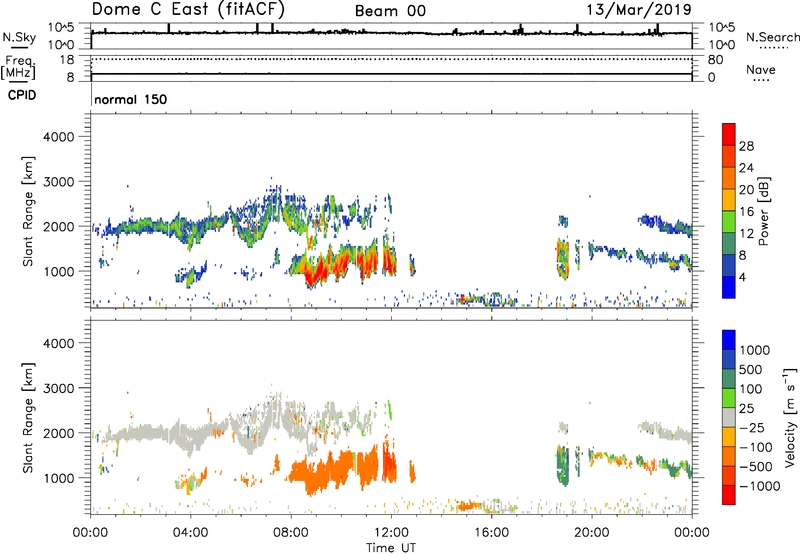Click the 'CPID' row label
The image size is (800, 554).
22,95
